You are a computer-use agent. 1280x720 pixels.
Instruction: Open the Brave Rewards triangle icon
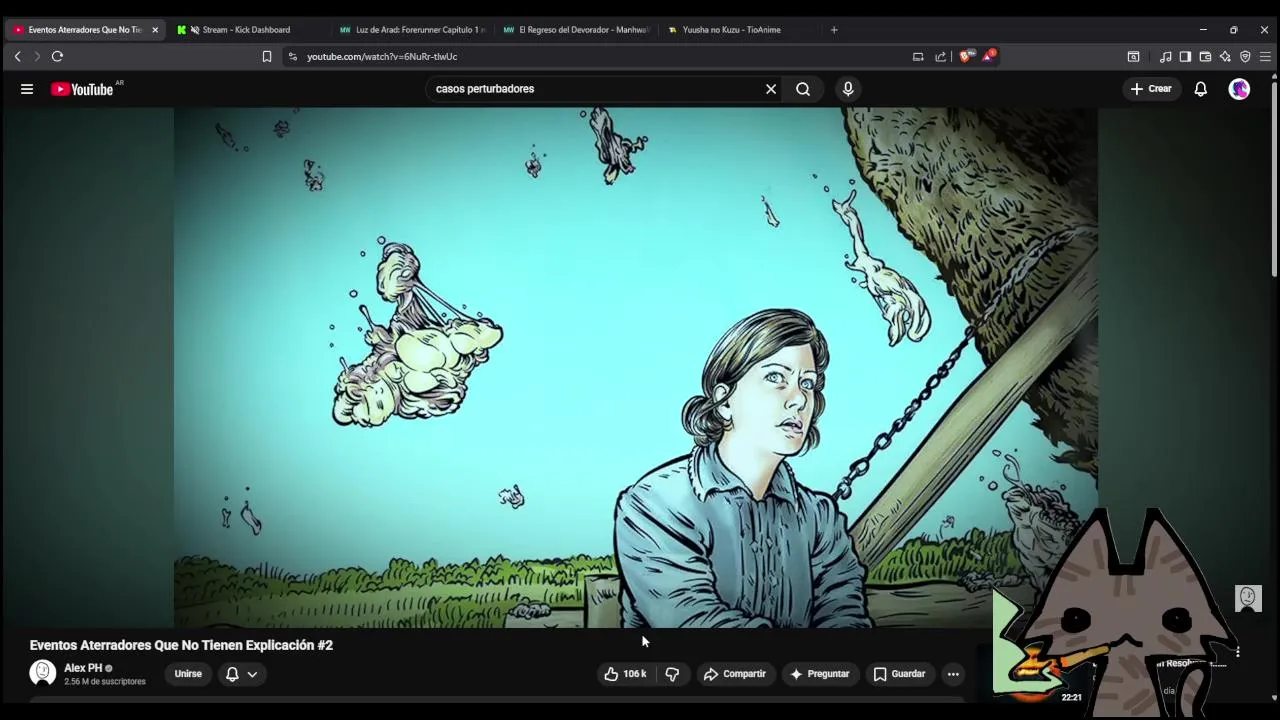pyautogui.click(x=988, y=56)
